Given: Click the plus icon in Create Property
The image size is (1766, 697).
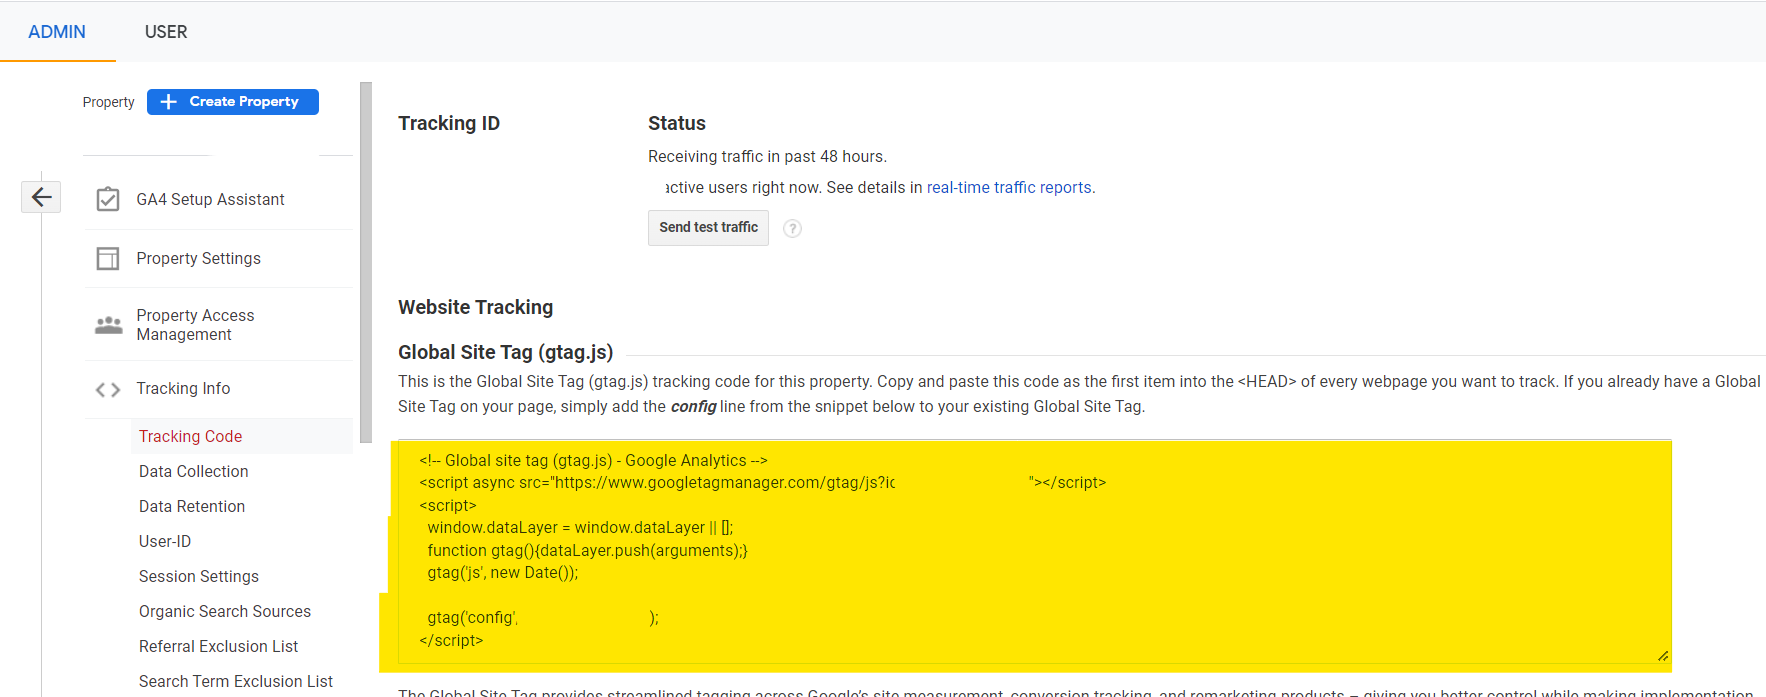Looking at the screenshot, I should tap(169, 102).
